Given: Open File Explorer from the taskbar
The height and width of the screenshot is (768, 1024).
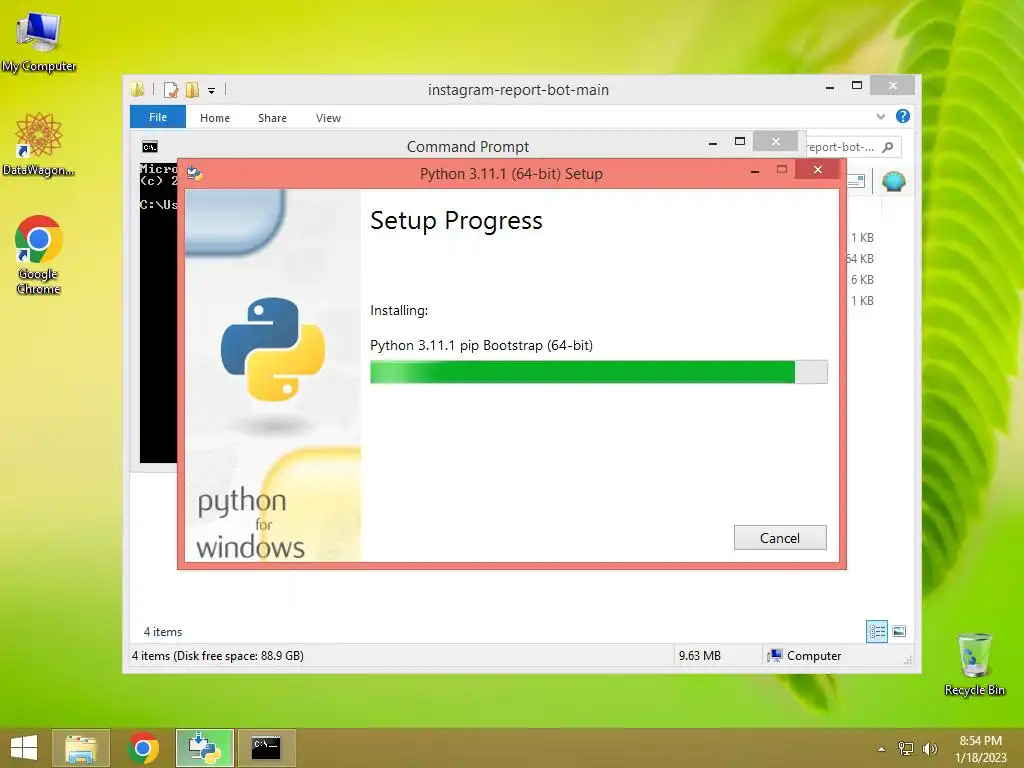Looking at the screenshot, I should point(80,748).
